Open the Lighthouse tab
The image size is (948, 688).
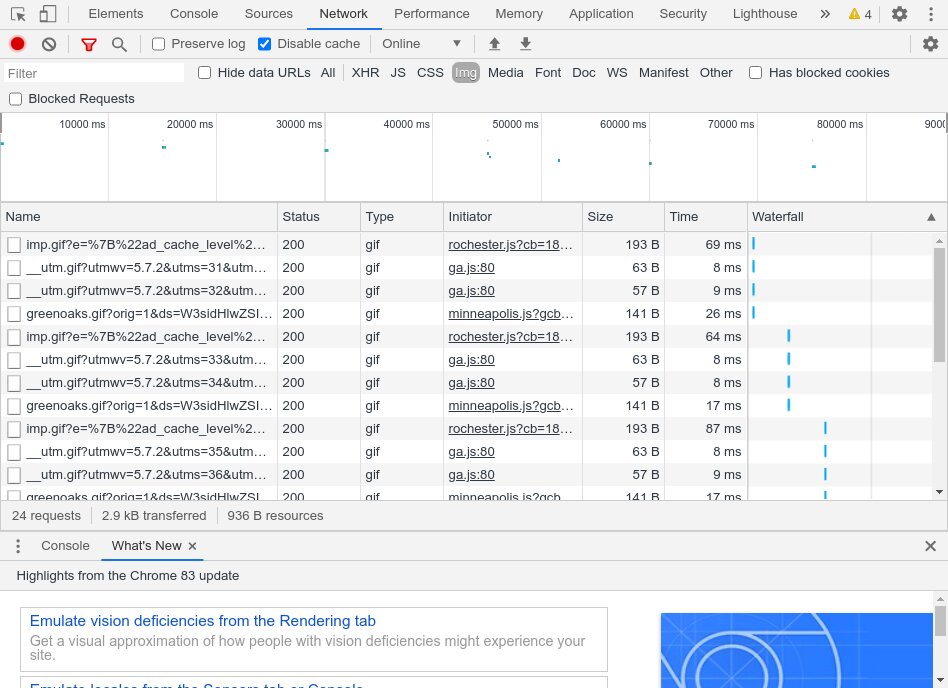click(765, 14)
